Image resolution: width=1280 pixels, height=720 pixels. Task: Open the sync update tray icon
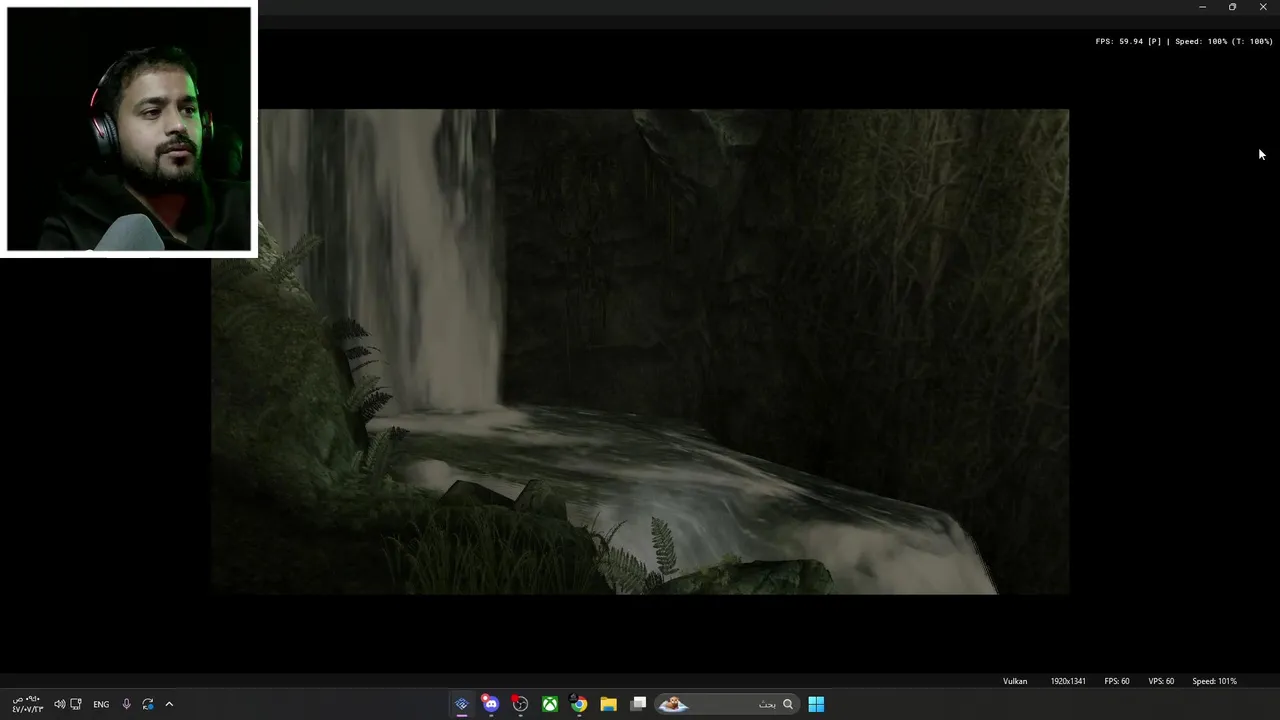pos(148,704)
